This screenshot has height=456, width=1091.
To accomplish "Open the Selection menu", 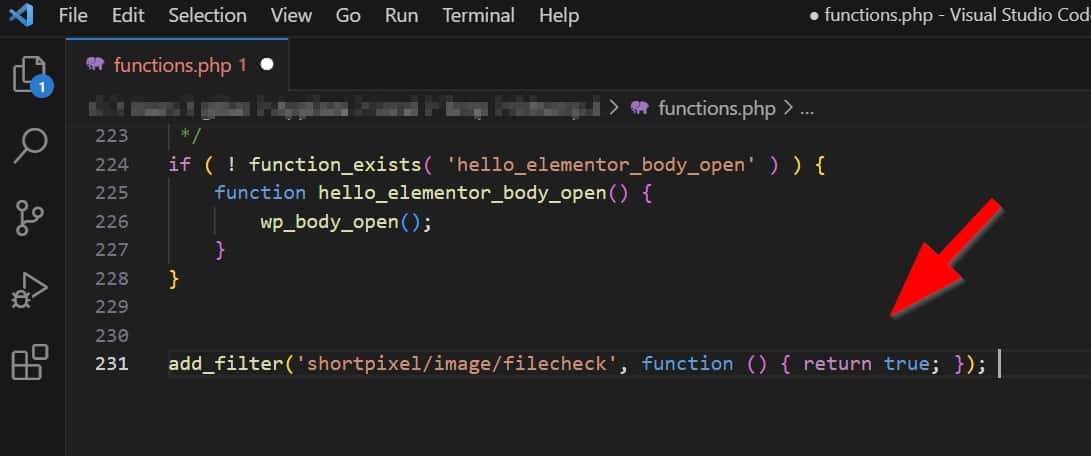I will point(207,16).
